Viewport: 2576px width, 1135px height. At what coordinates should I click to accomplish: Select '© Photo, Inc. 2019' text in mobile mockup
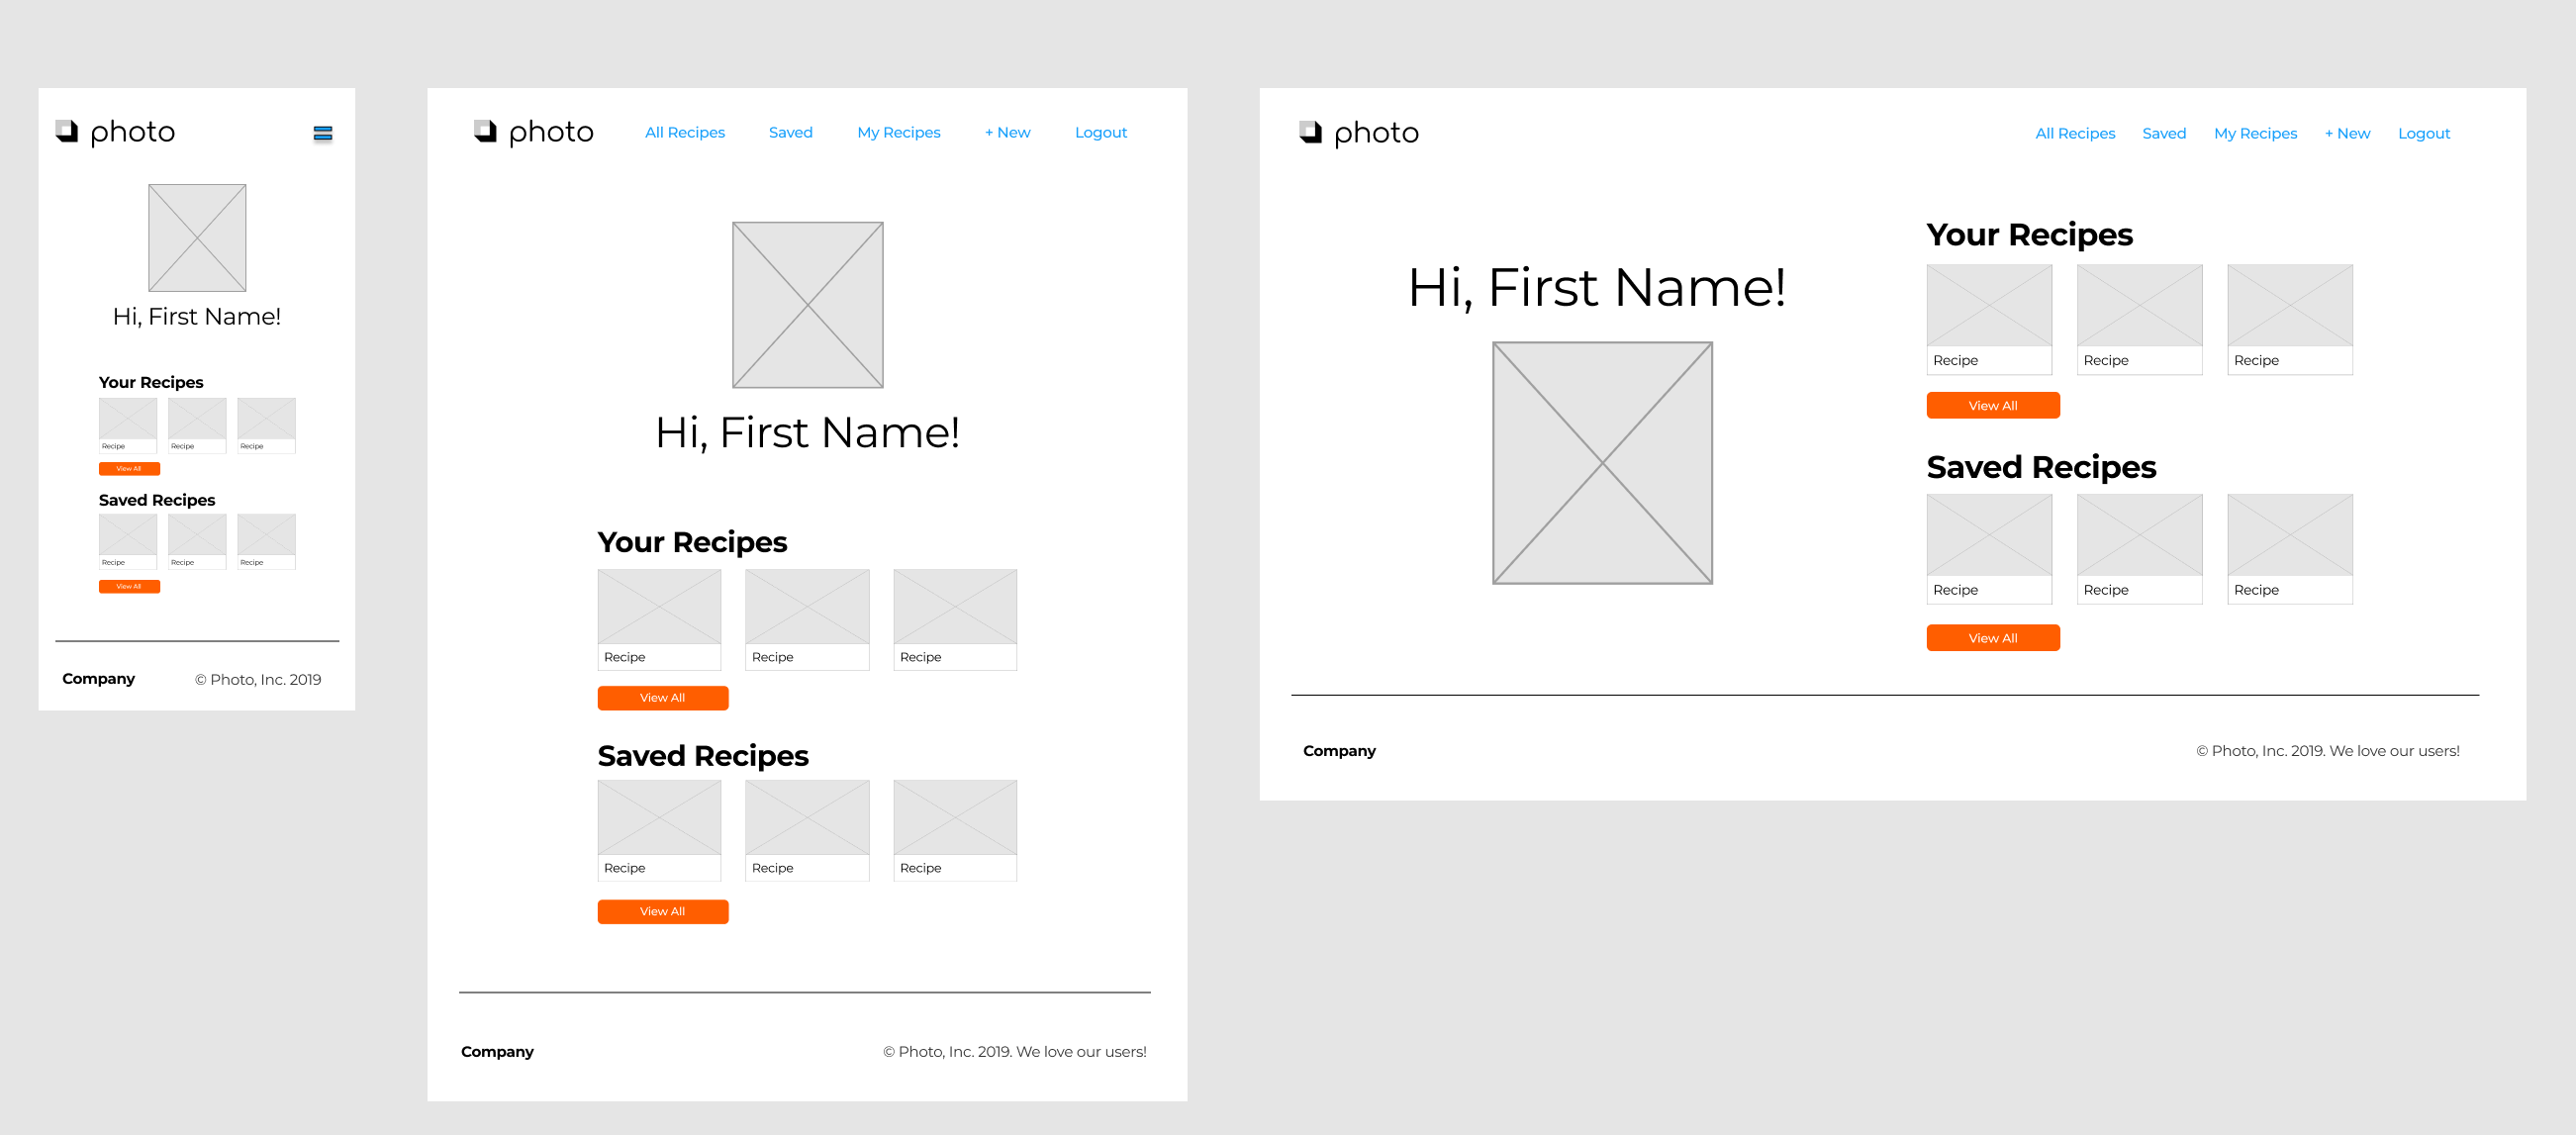258,680
